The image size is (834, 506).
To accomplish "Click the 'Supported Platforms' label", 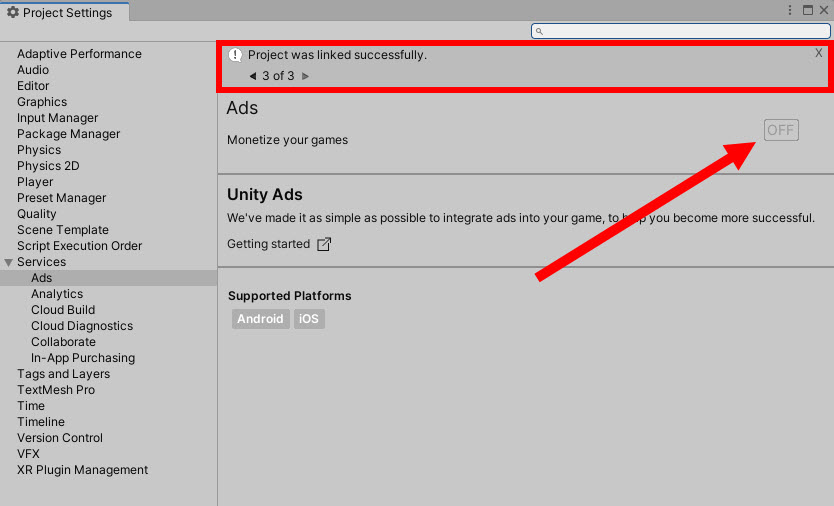I will 290,296.
